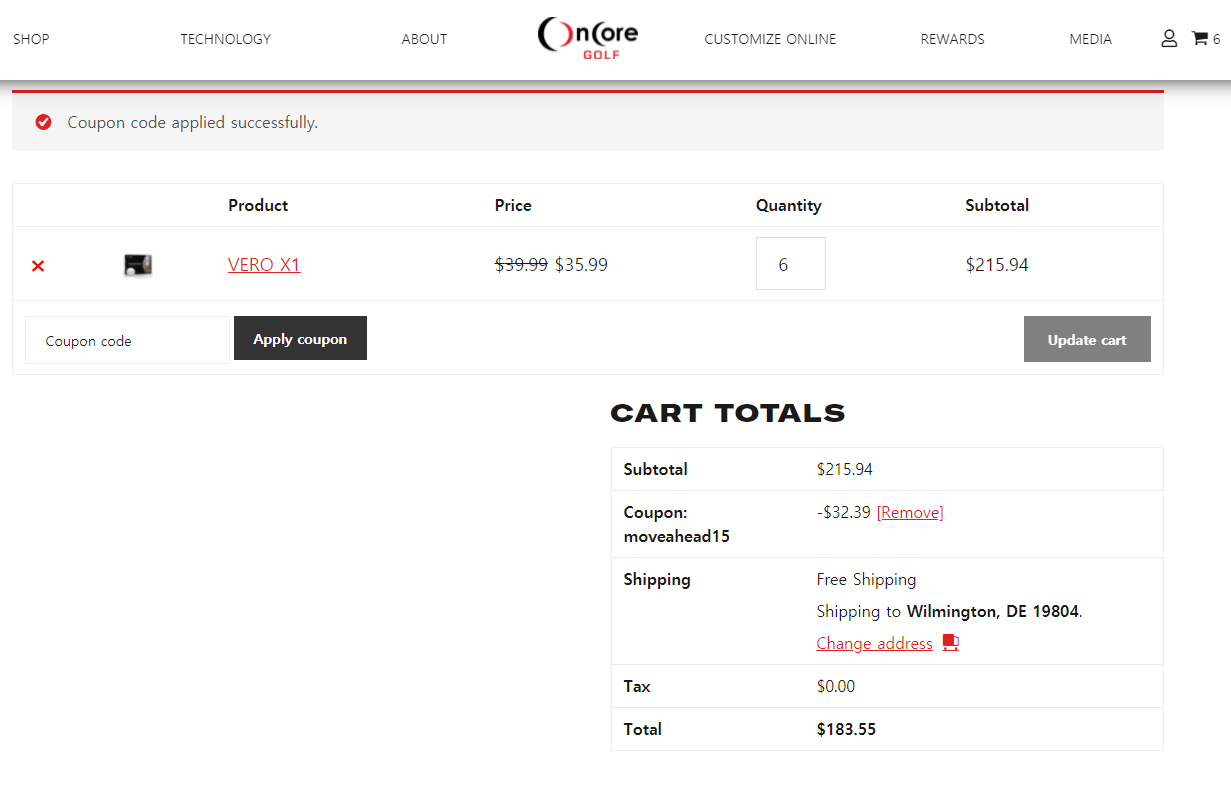
Task: Open the user account icon
Action: point(1168,39)
